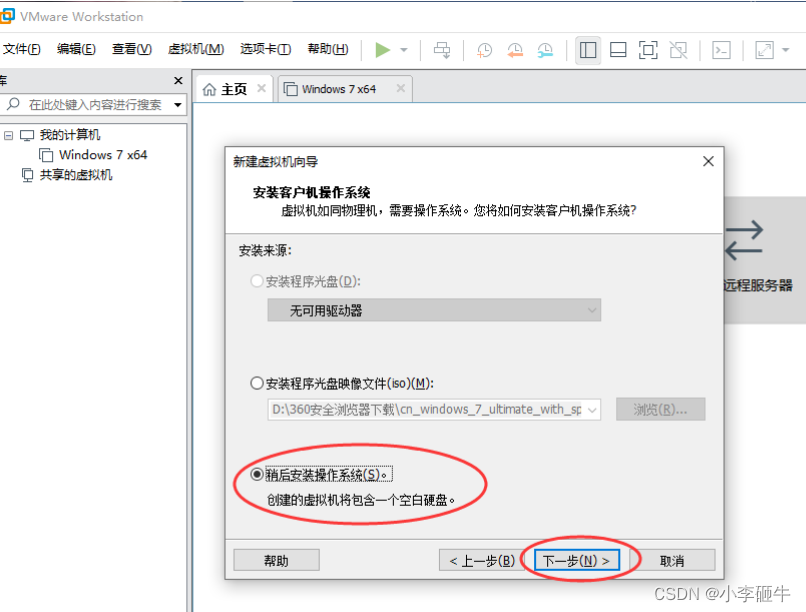Image resolution: width=806 pixels, height=612 pixels.
Task: Click the green power on play icon
Action: click(382, 50)
